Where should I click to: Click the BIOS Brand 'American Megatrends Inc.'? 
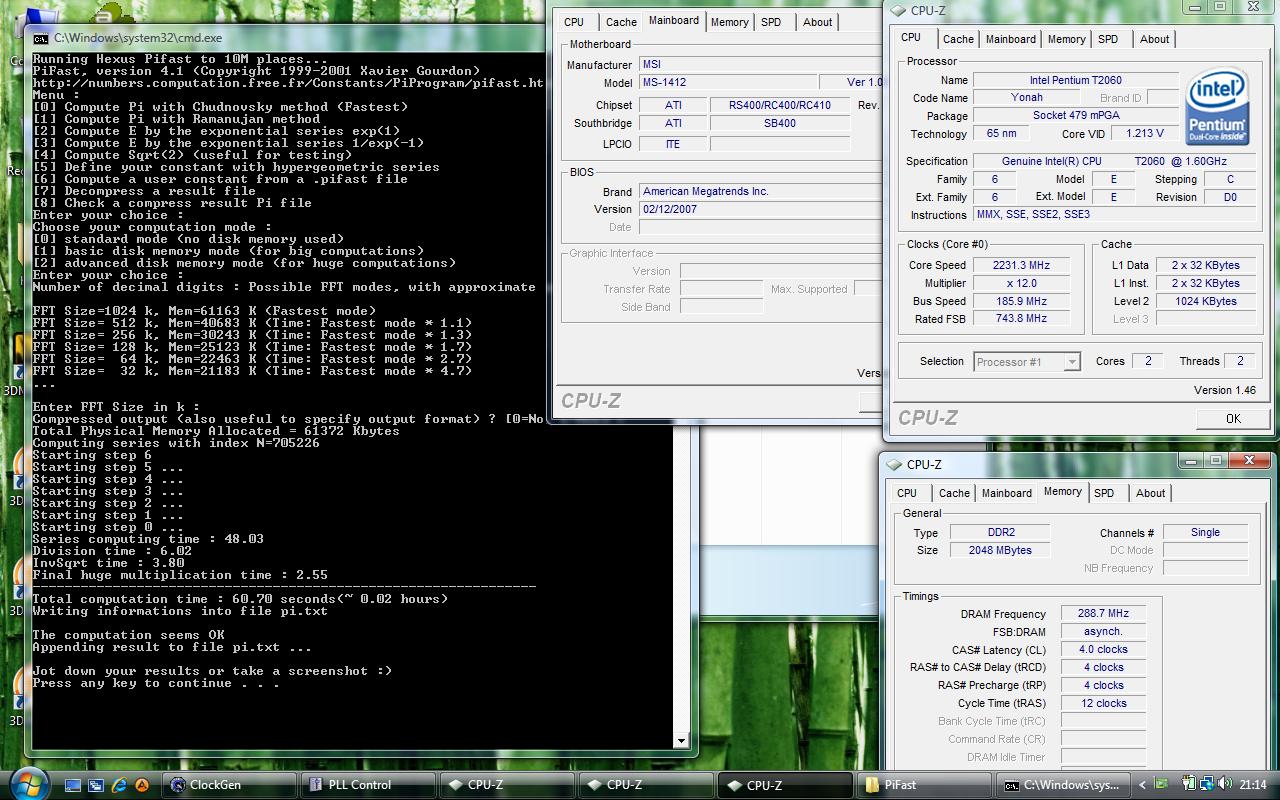tap(761, 191)
